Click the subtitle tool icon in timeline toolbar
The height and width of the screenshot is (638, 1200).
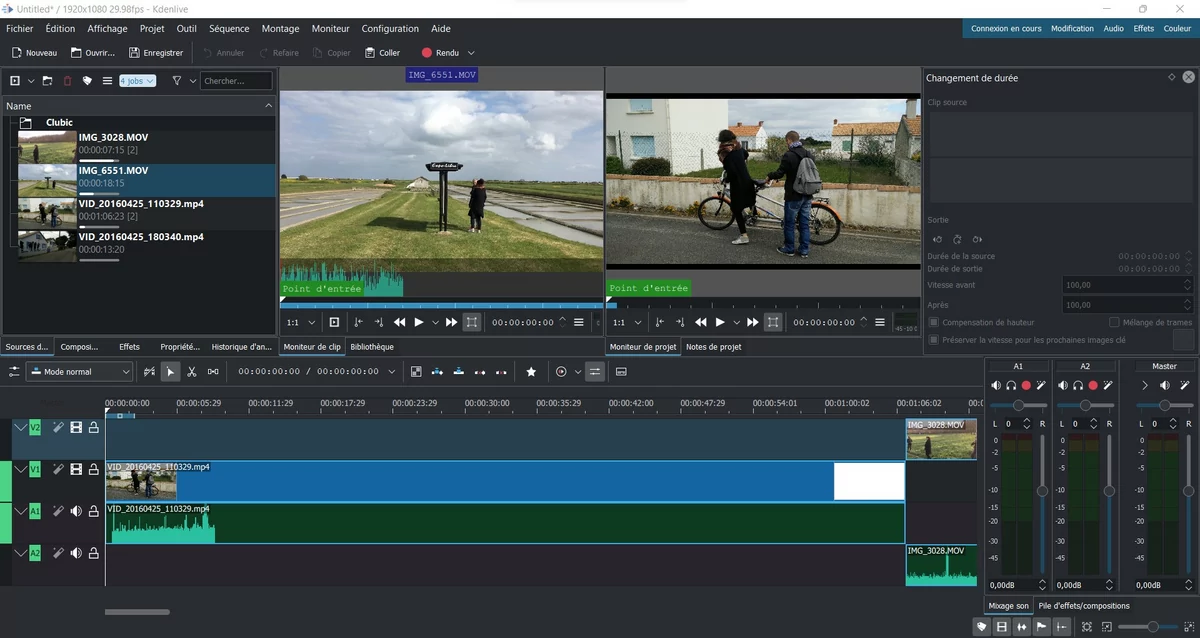click(621, 372)
